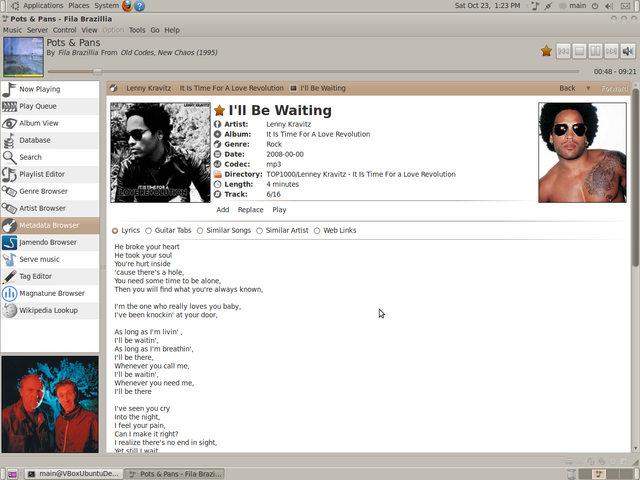Select the Similar Songs radio button
The width and height of the screenshot is (640, 480).
(x=200, y=231)
